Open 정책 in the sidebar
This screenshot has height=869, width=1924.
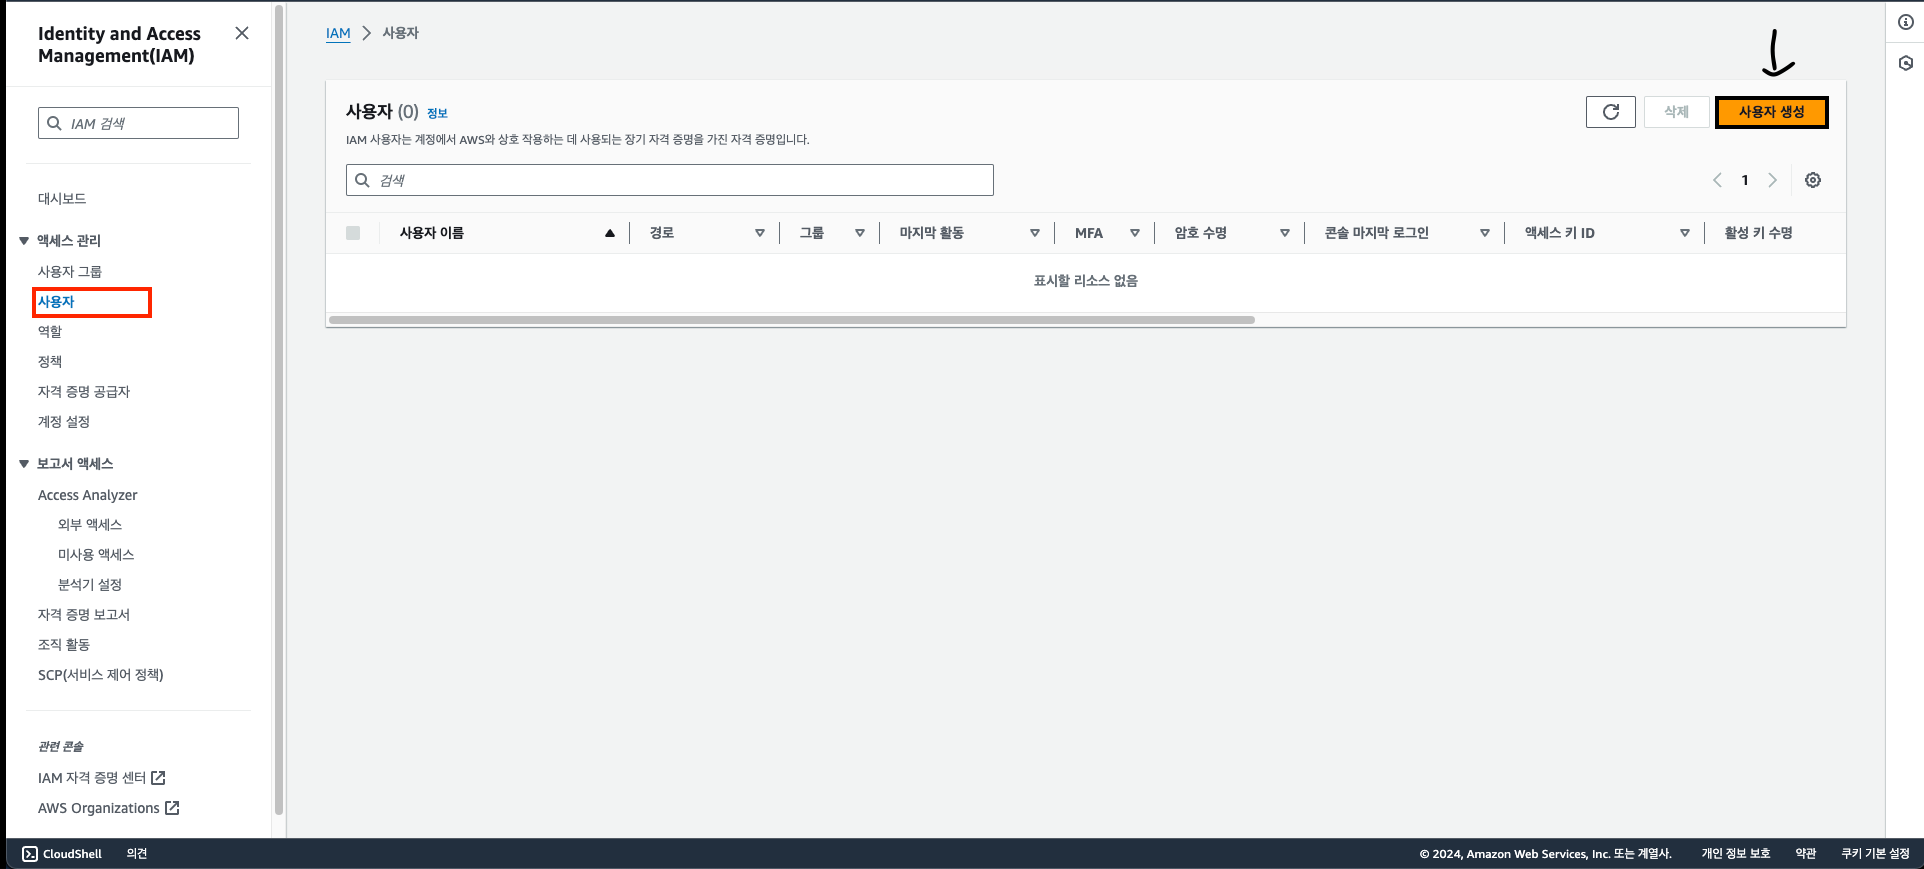coord(50,362)
